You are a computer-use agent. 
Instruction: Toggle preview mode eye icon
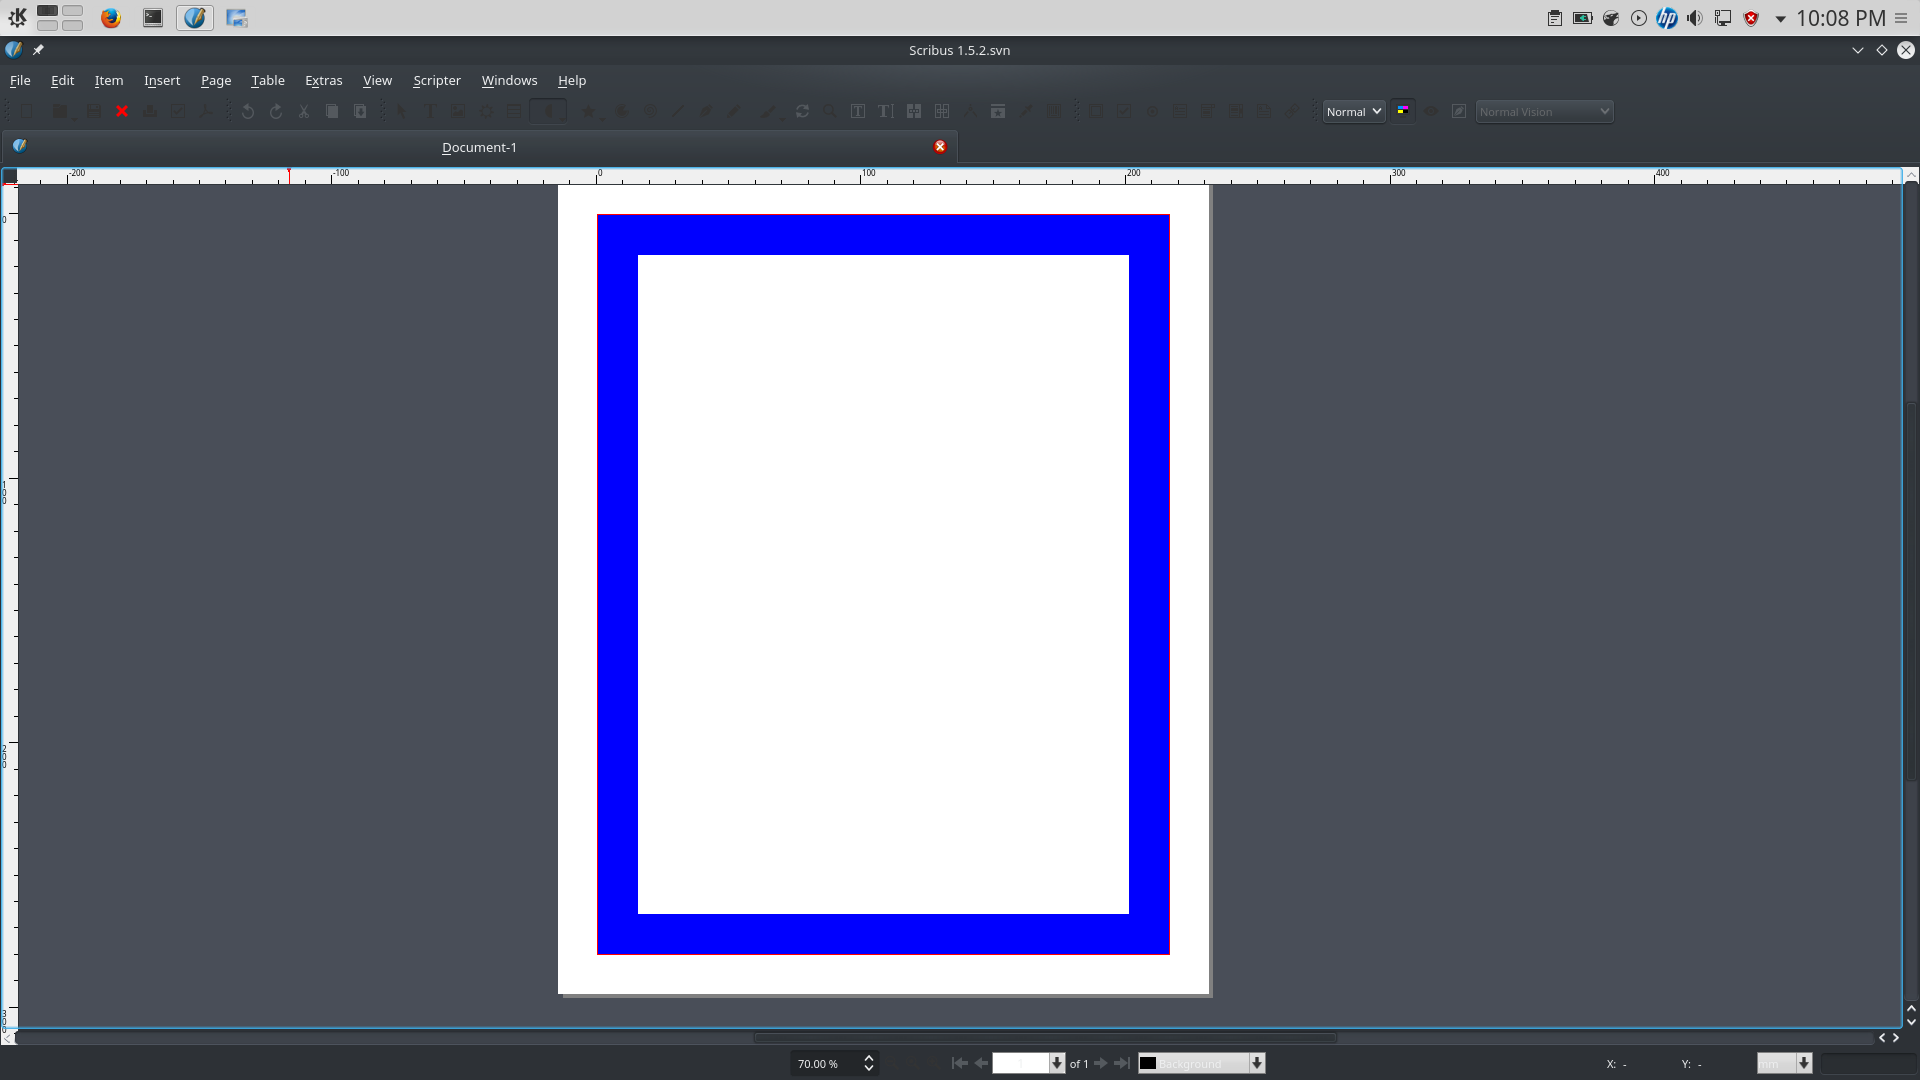(x=1431, y=111)
